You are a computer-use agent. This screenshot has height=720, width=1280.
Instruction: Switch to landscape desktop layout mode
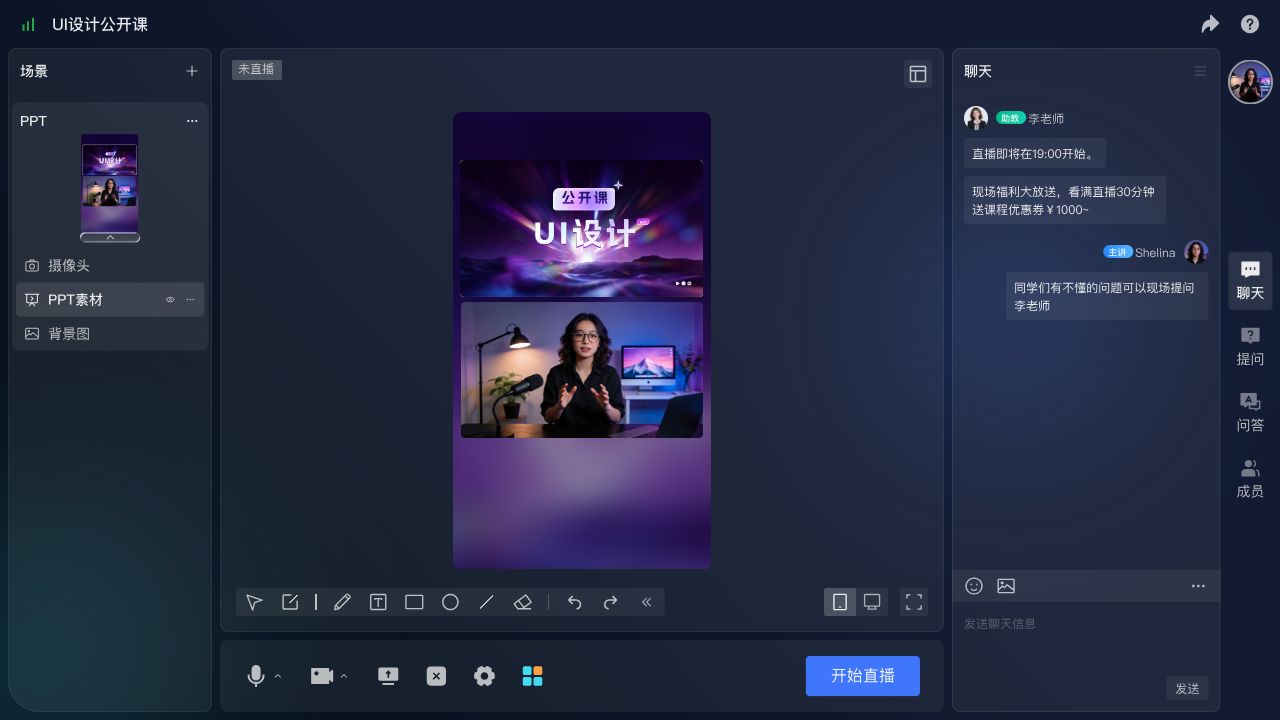(x=872, y=602)
